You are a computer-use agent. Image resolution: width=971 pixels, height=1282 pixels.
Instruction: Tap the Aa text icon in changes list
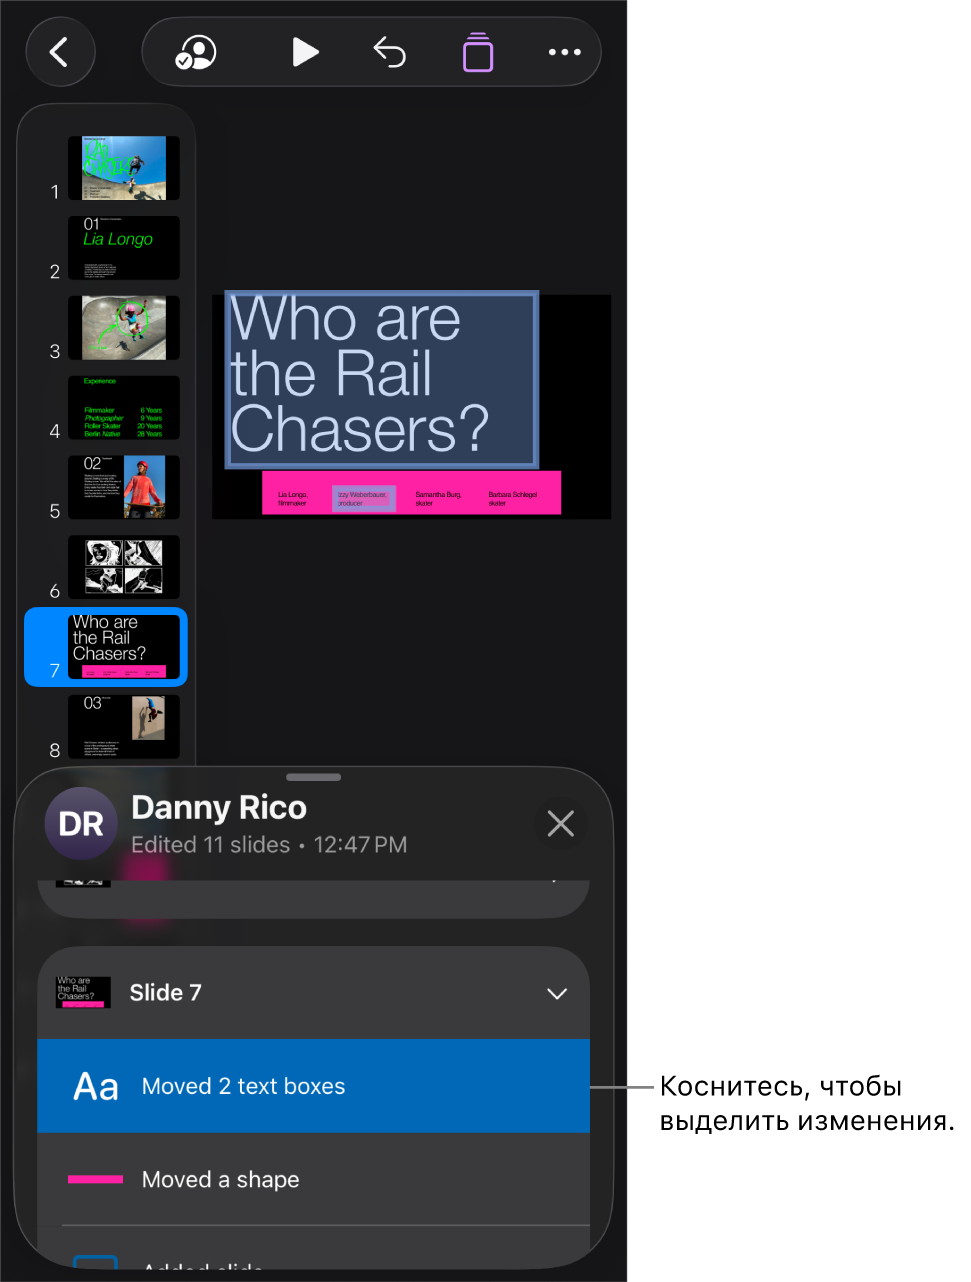click(96, 1087)
